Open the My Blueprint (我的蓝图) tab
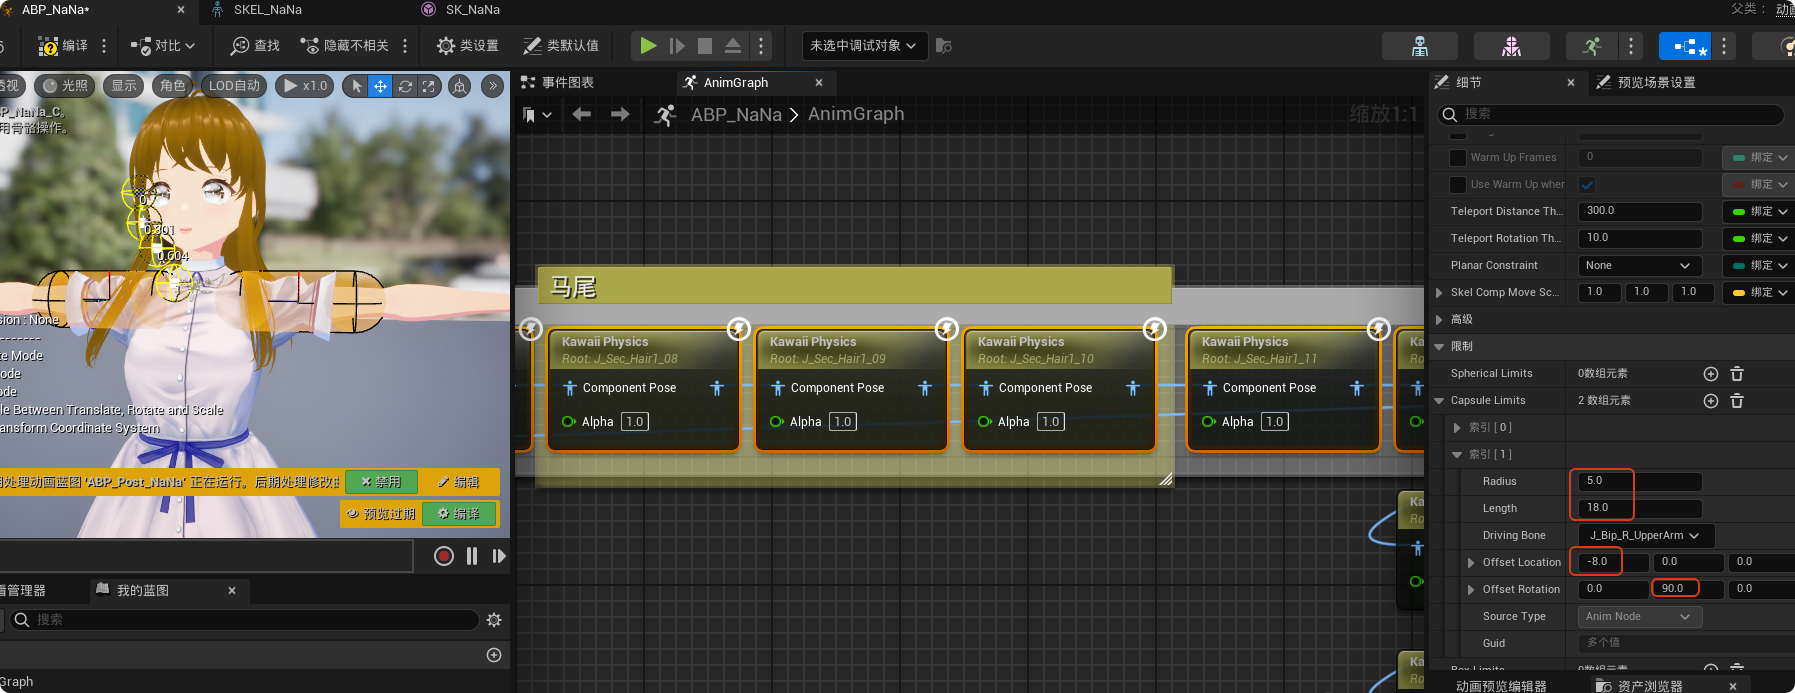Screen dimensions: 1795x693 click(143, 591)
